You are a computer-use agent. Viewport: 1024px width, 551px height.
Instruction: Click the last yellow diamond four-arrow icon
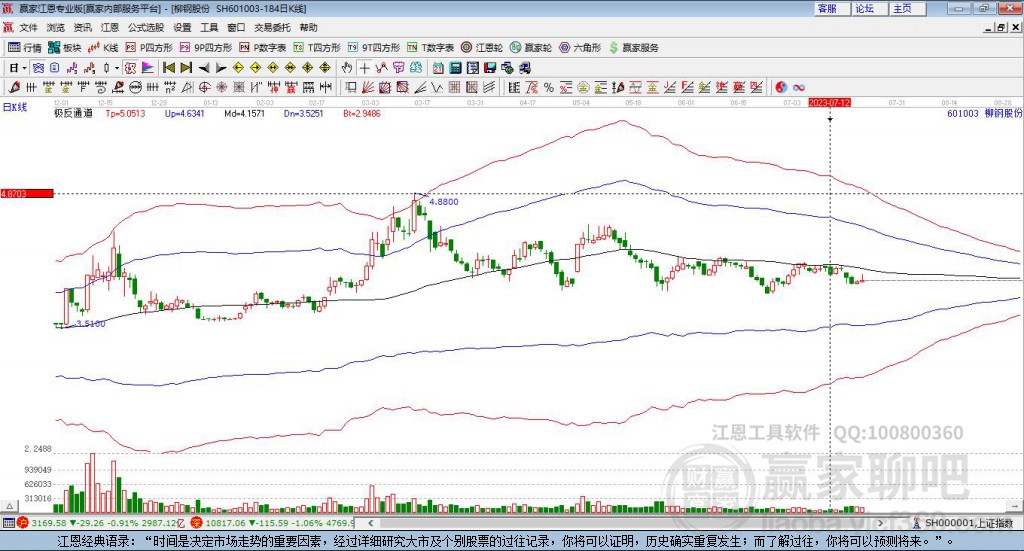pyautogui.click(x=325, y=68)
